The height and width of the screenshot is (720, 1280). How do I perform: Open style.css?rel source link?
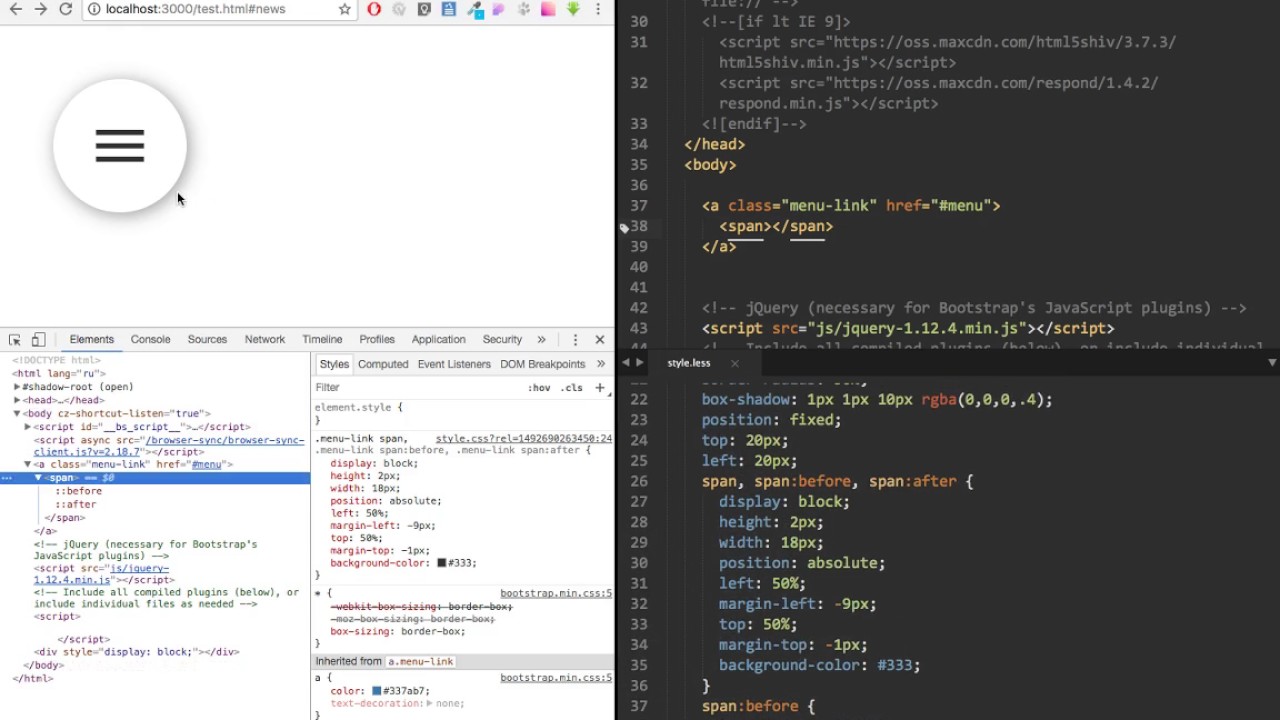[x=523, y=438]
